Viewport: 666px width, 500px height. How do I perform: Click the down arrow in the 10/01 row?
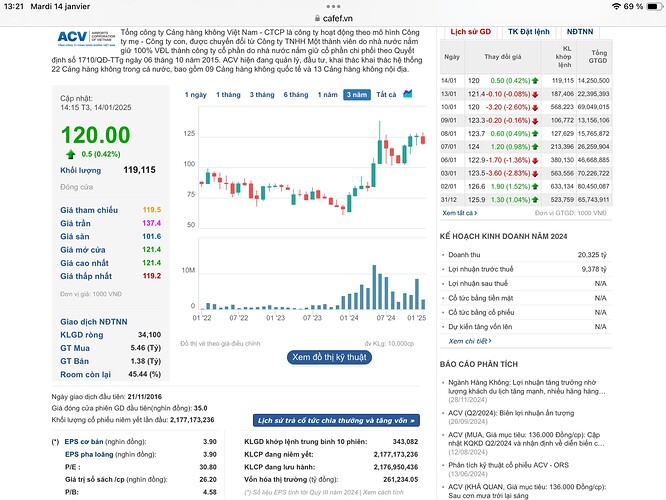point(535,107)
